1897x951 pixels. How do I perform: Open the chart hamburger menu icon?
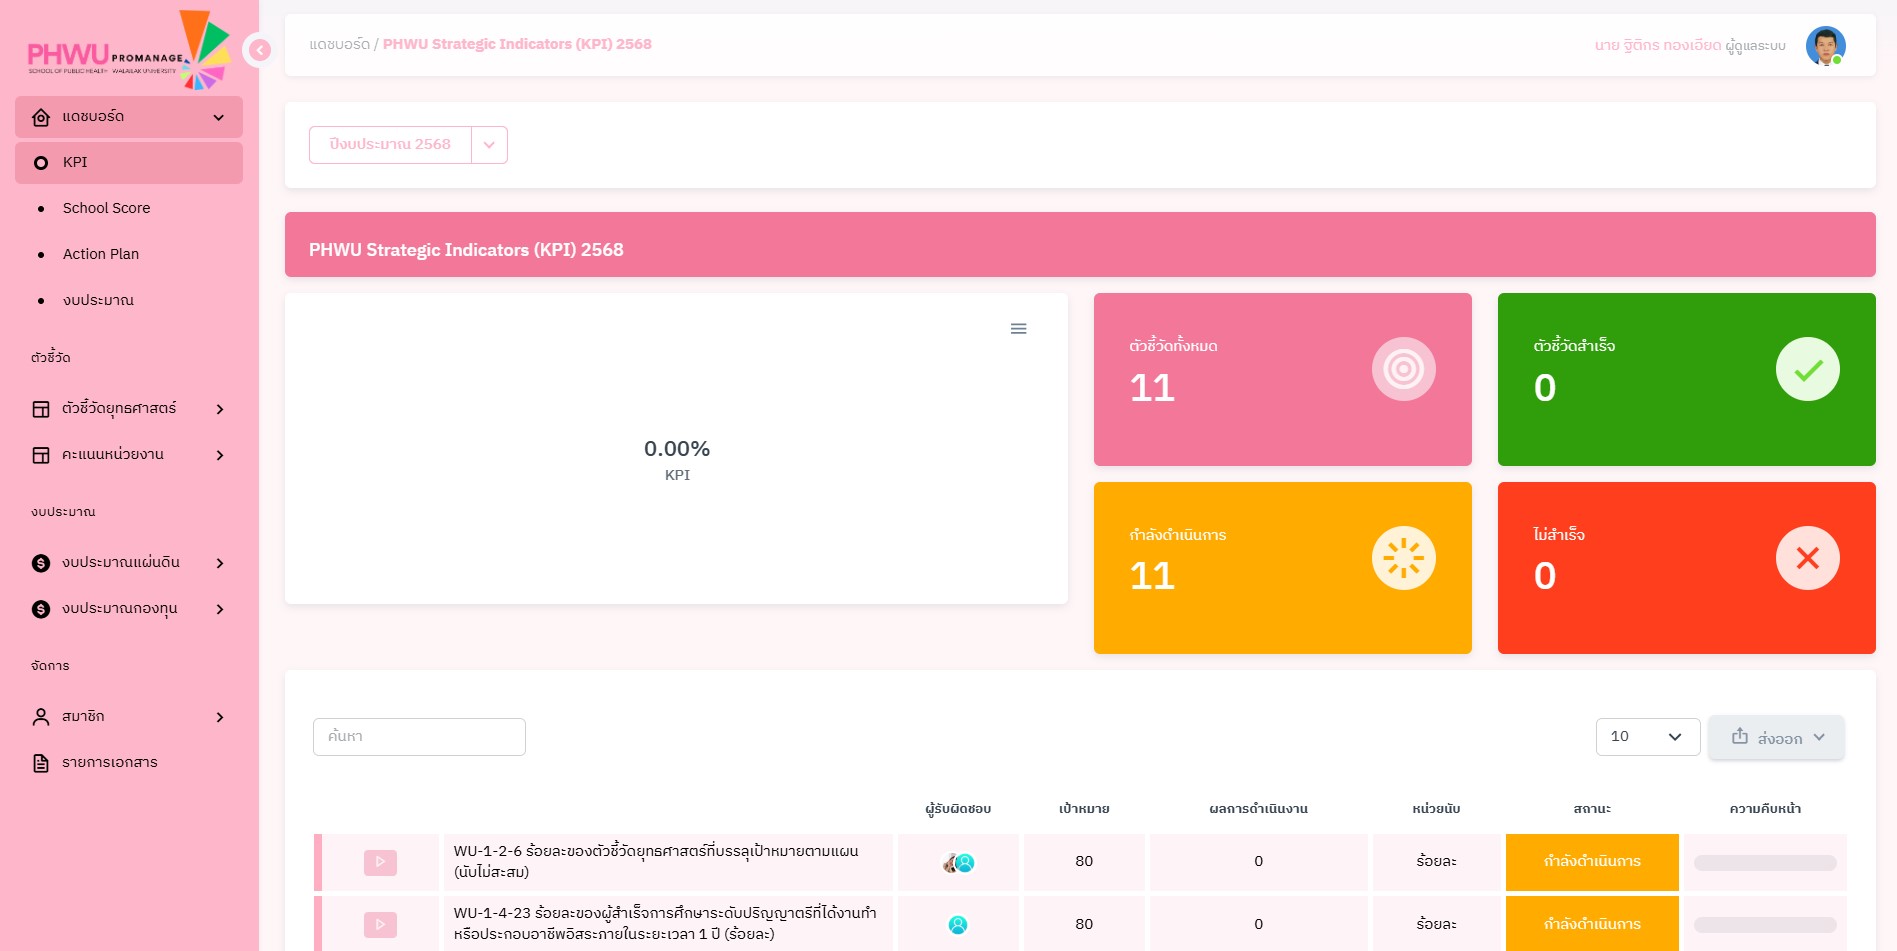point(1018,329)
